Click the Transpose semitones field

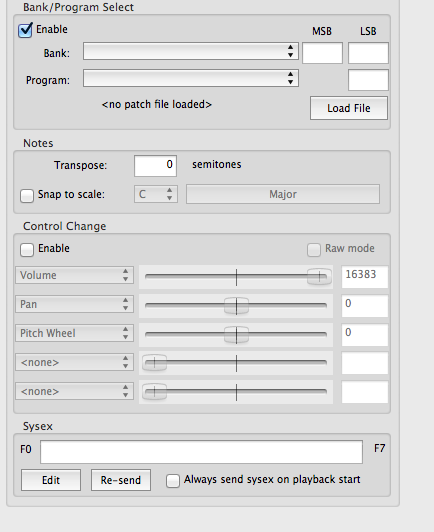(155, 166)
